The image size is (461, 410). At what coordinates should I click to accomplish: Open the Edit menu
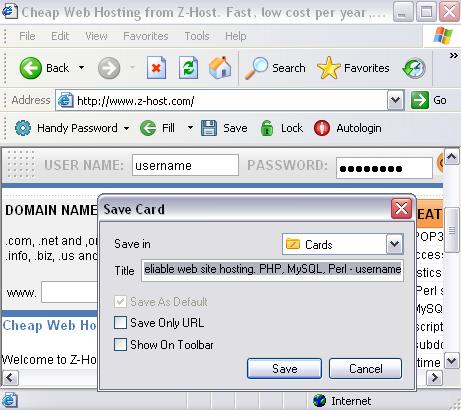pyautogui.click(x=60, y=36)
